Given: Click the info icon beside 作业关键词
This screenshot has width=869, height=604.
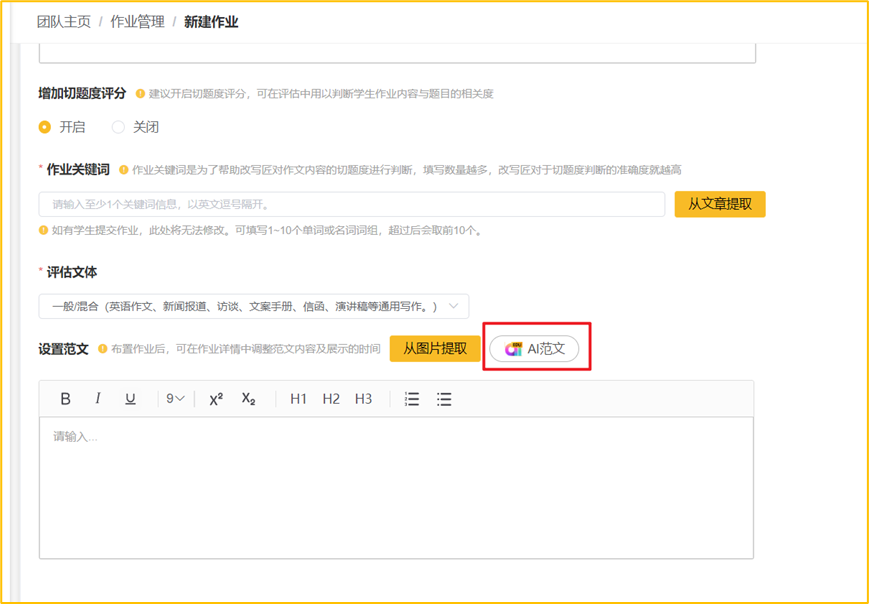Looking at the screenshot, I should click(x=124, y=170).
